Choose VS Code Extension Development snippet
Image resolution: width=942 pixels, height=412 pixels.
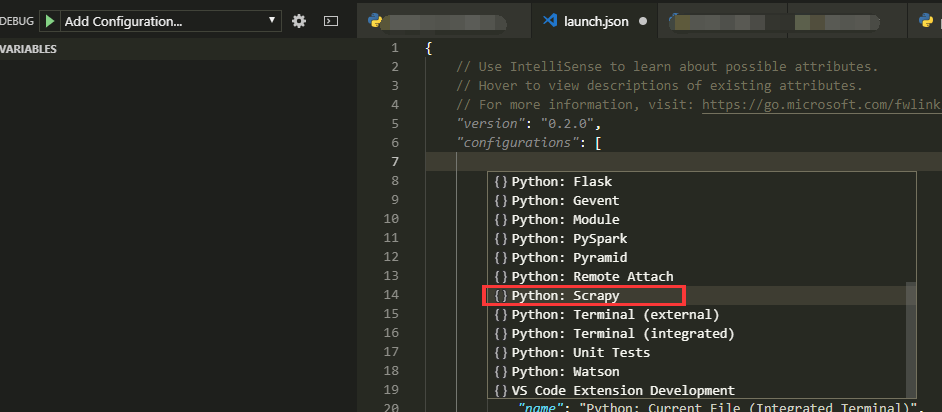click(x=623, y=390)
